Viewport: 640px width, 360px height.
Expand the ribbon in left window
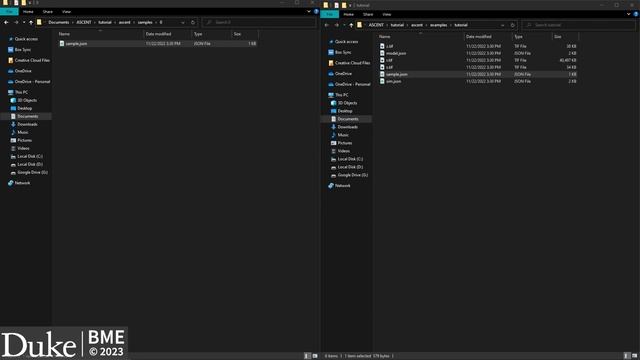309,11
